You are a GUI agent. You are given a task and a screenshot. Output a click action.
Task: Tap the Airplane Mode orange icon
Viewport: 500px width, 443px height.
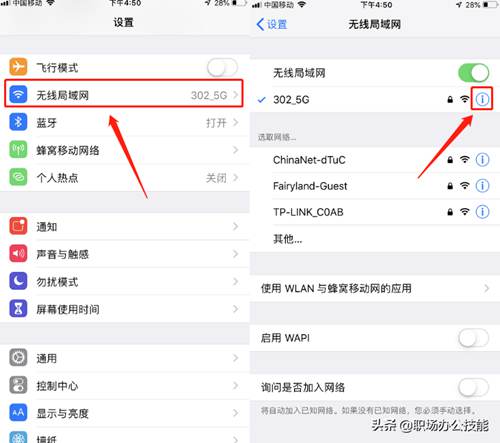(18, 67)
